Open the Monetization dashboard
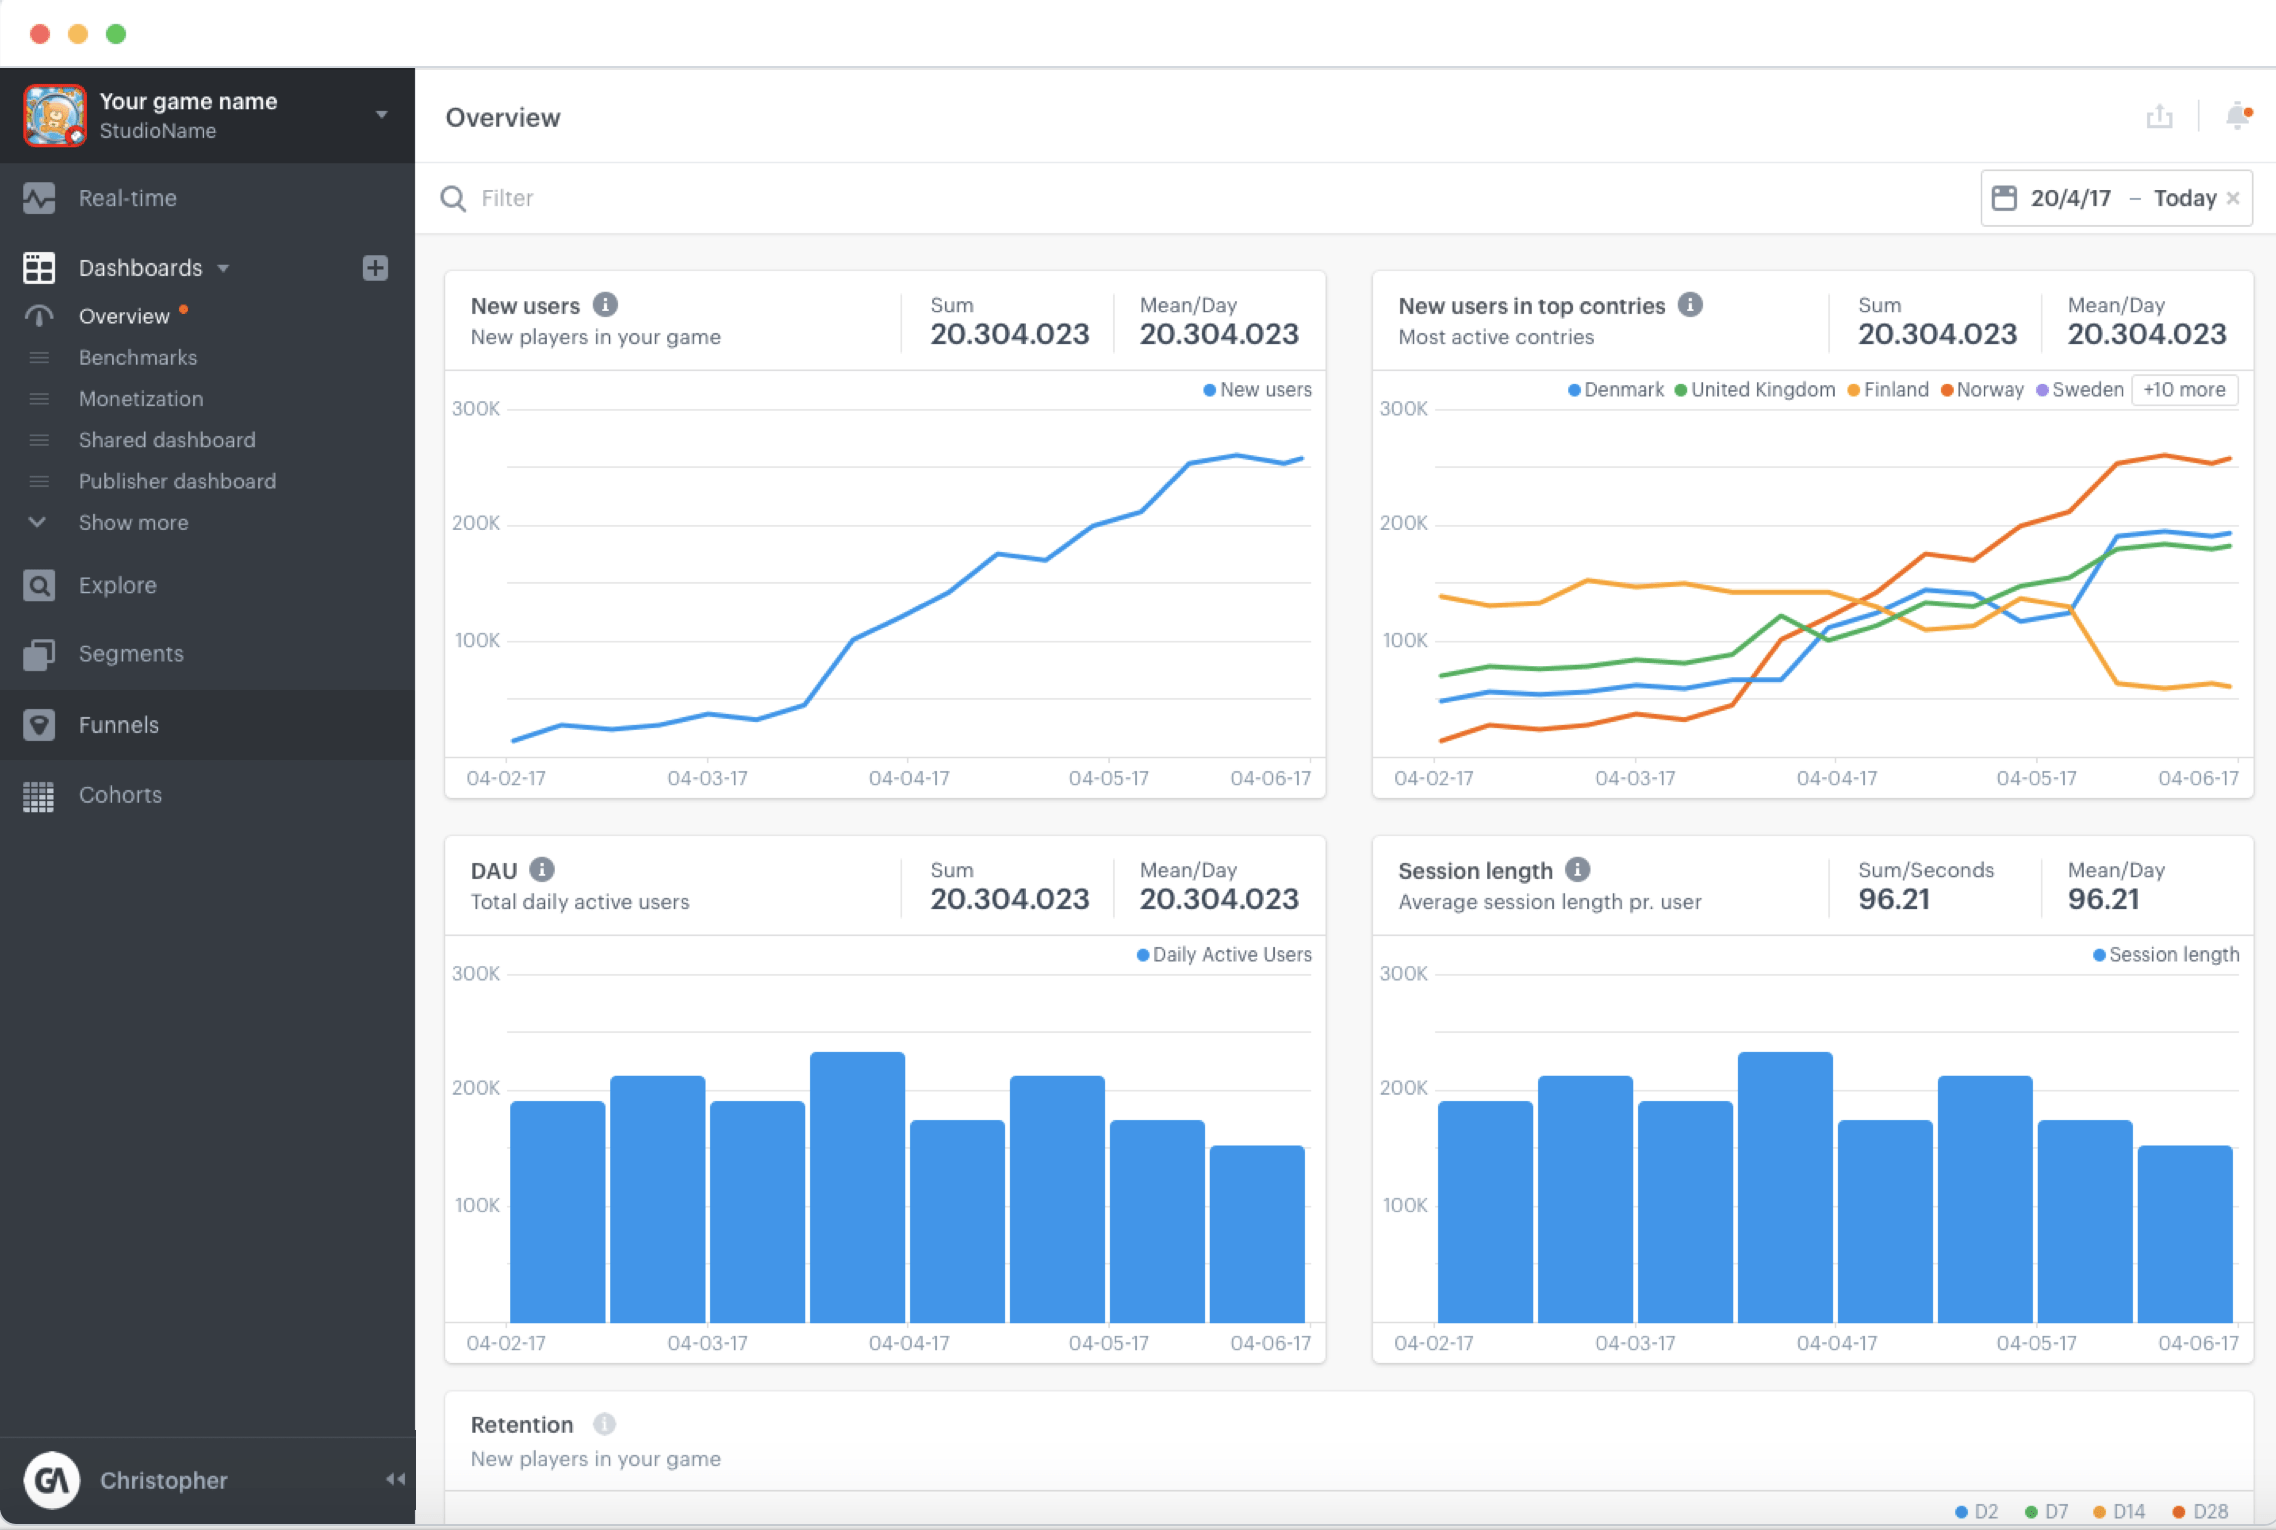This screenshot has width=2276, height=1530. [141, 398]
